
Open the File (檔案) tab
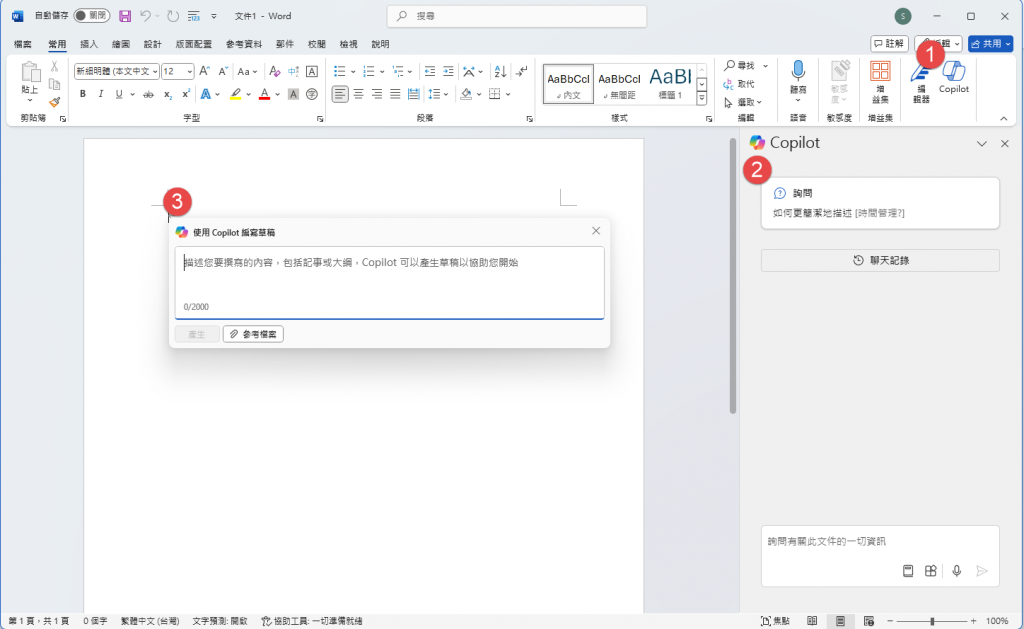pos(22,44)
